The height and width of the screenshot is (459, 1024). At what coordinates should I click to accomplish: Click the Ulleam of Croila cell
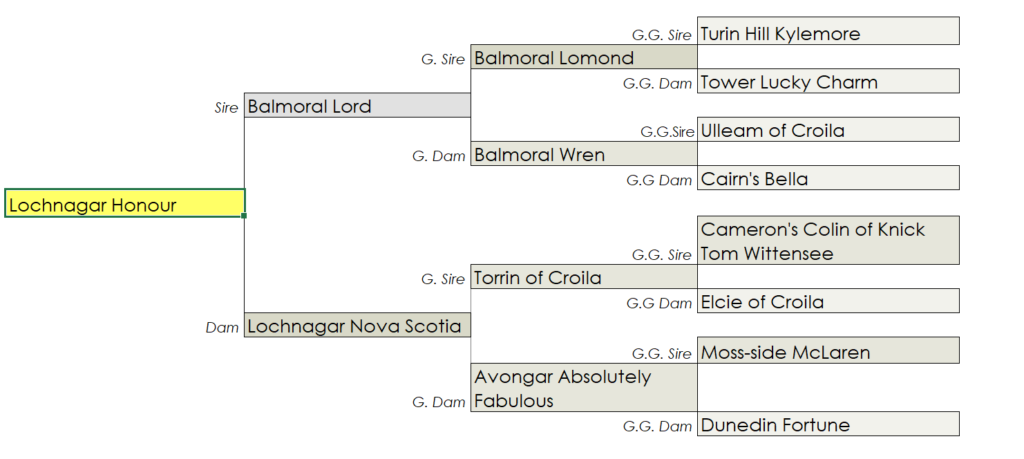coord(828,130)
